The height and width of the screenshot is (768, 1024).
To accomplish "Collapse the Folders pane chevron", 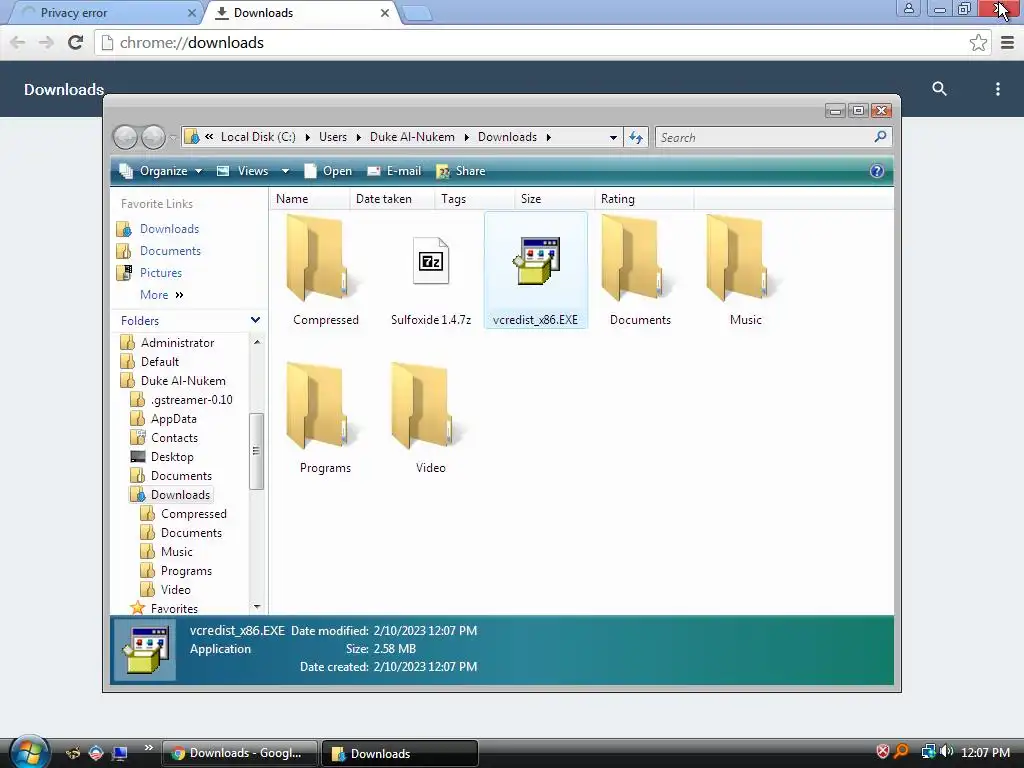I will point(255,320).
